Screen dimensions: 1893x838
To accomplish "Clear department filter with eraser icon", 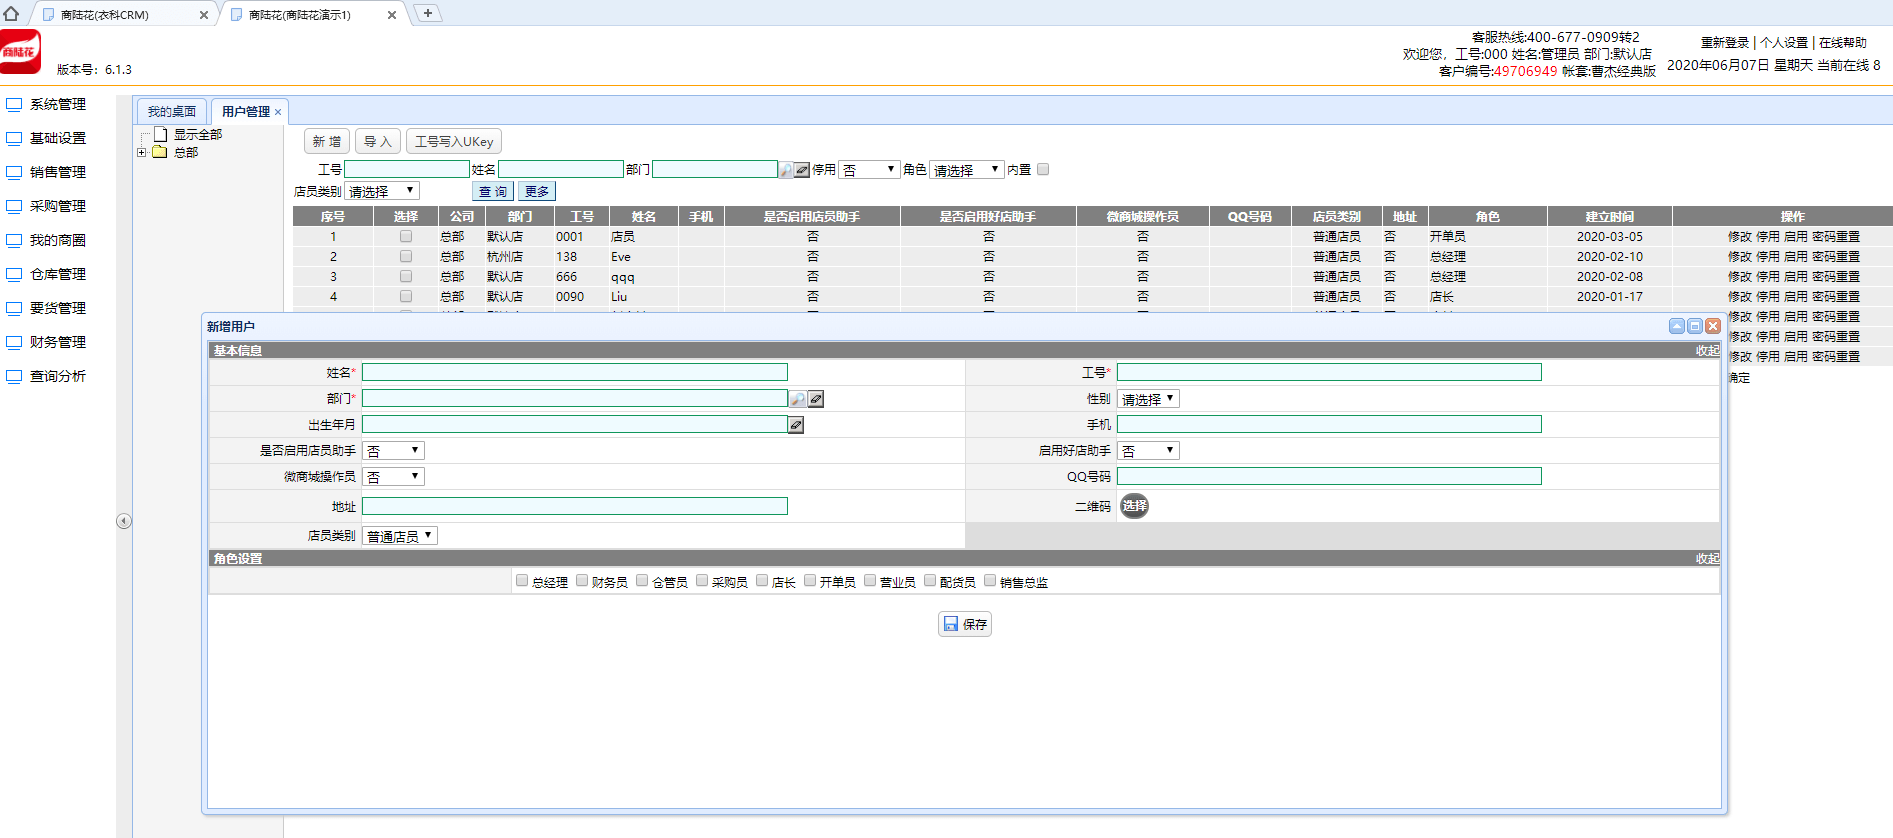I will tap(802, 170).
